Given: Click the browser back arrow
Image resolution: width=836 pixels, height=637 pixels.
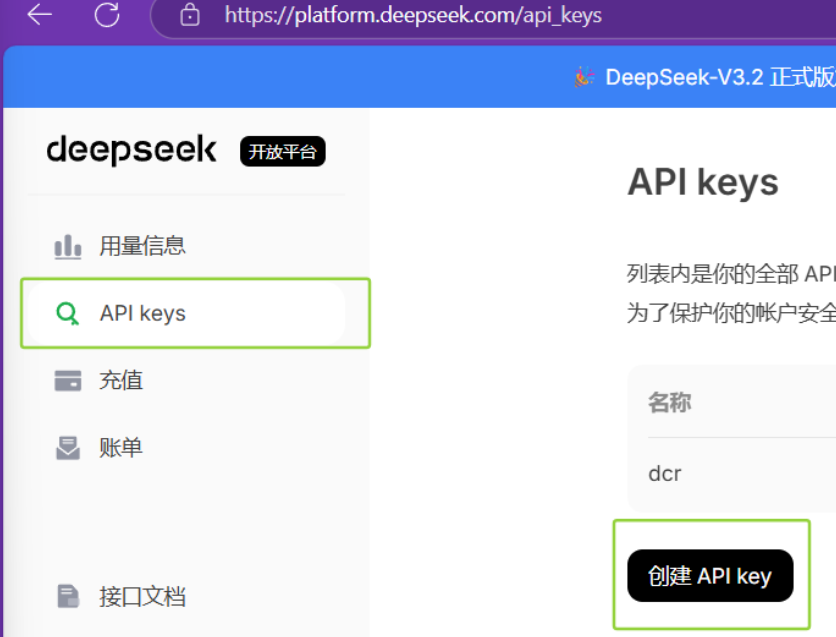Looking at the screenshot, I should pos(39,14).
